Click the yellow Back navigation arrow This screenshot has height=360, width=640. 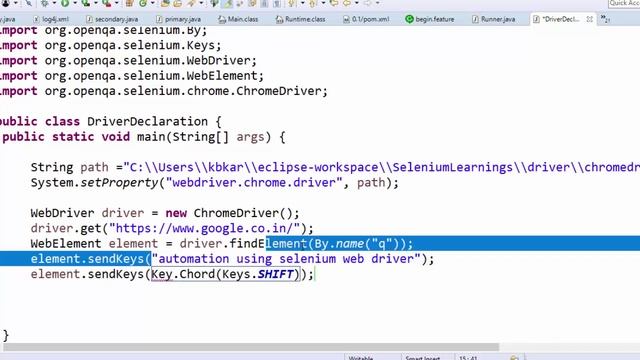pyautogui.click(x=334, y=3)
